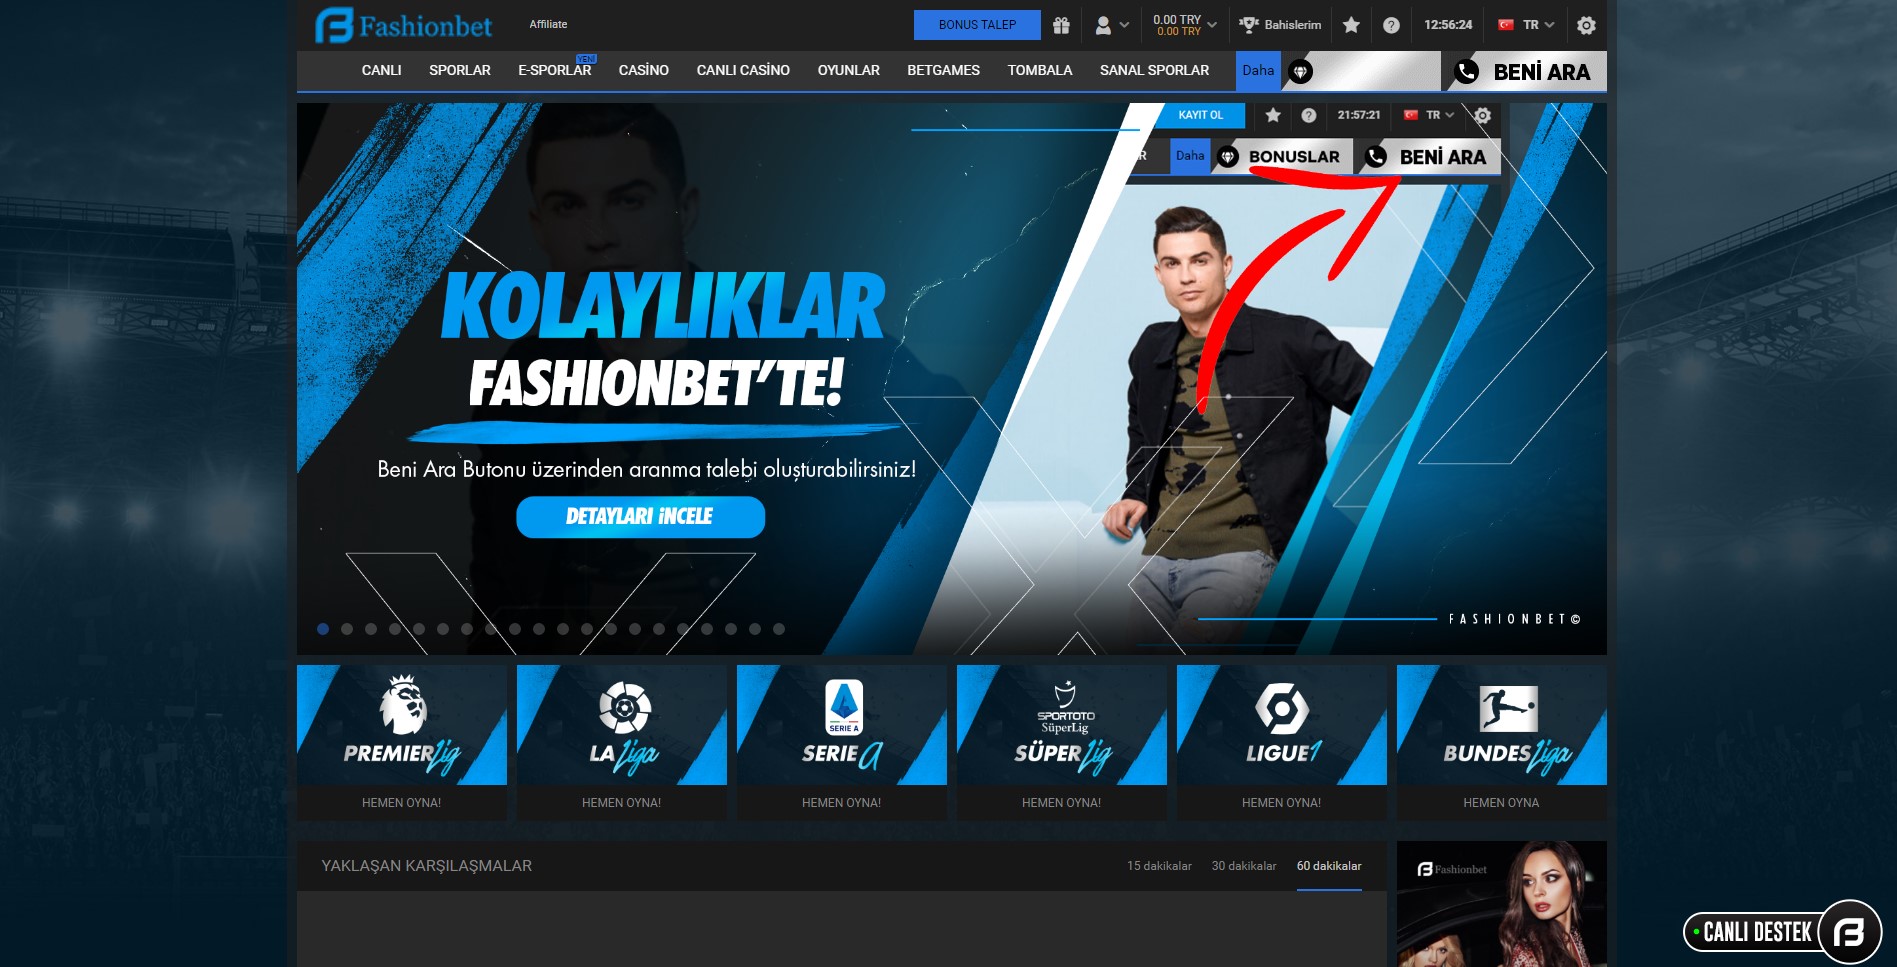Open the user account menu
This screenshot has width=1897, height=967.
[1112, 25]
